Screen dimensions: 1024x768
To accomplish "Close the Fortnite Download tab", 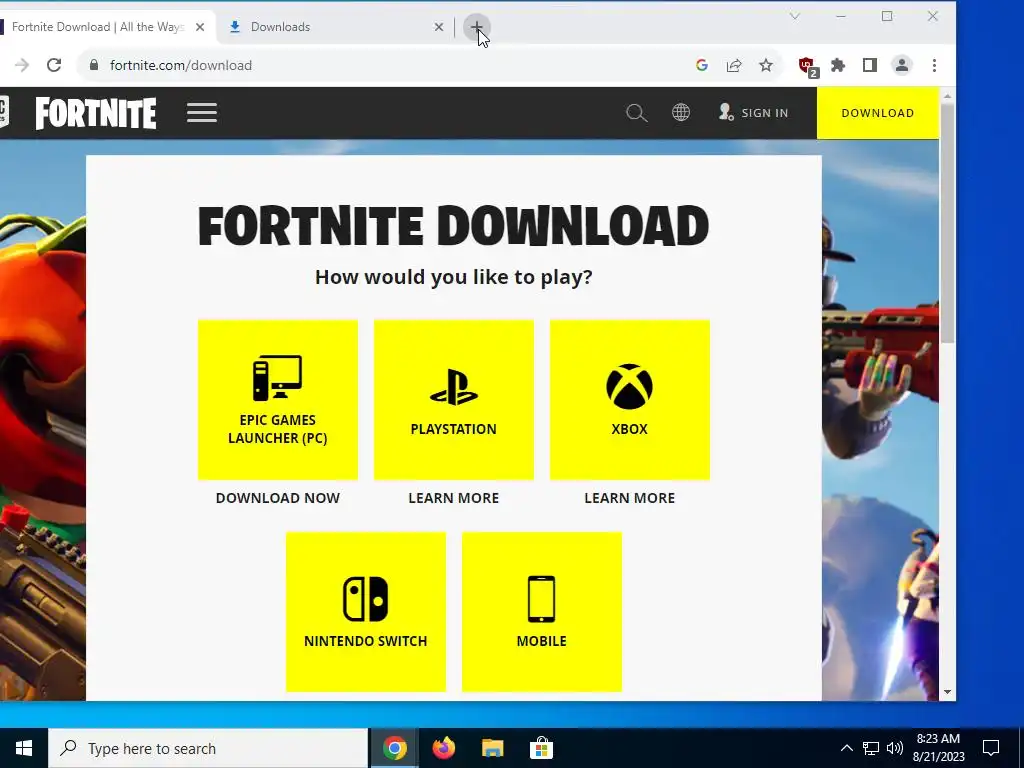I will (200, 27).
